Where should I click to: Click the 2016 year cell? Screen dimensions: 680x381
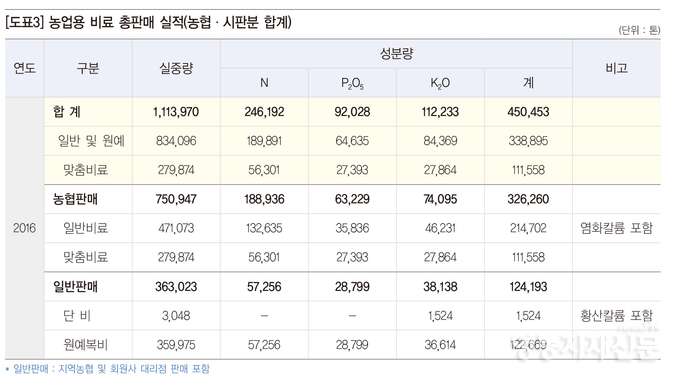tap(24, 228)
